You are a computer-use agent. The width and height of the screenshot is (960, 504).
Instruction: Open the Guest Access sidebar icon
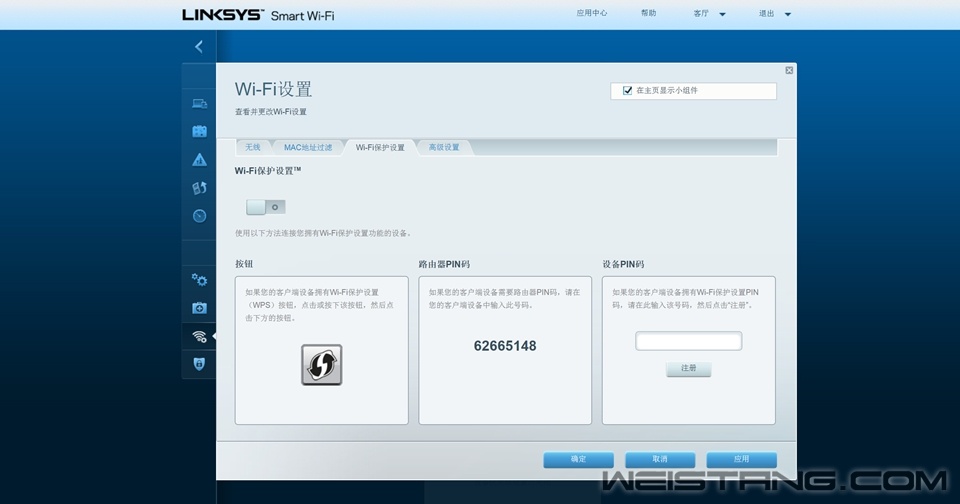[199, 131]
